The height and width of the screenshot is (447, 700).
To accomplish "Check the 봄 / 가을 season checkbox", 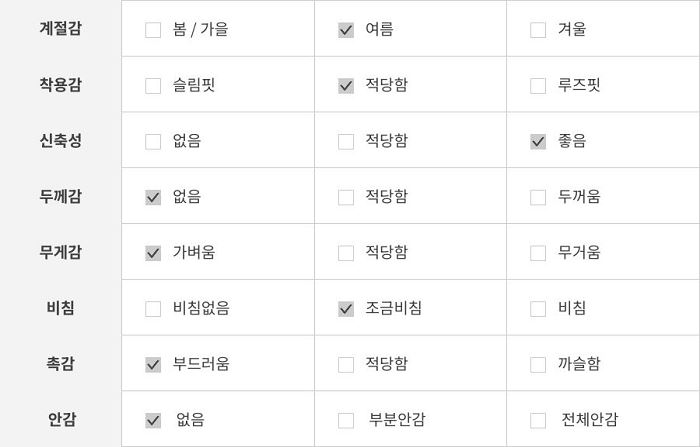I will coord(153,30).
